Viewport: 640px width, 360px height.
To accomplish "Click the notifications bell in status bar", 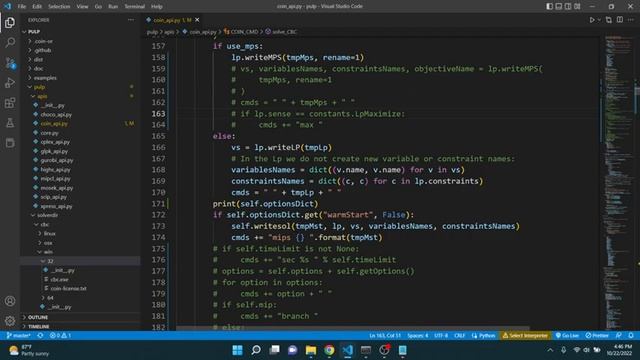I will click(631, 336).
